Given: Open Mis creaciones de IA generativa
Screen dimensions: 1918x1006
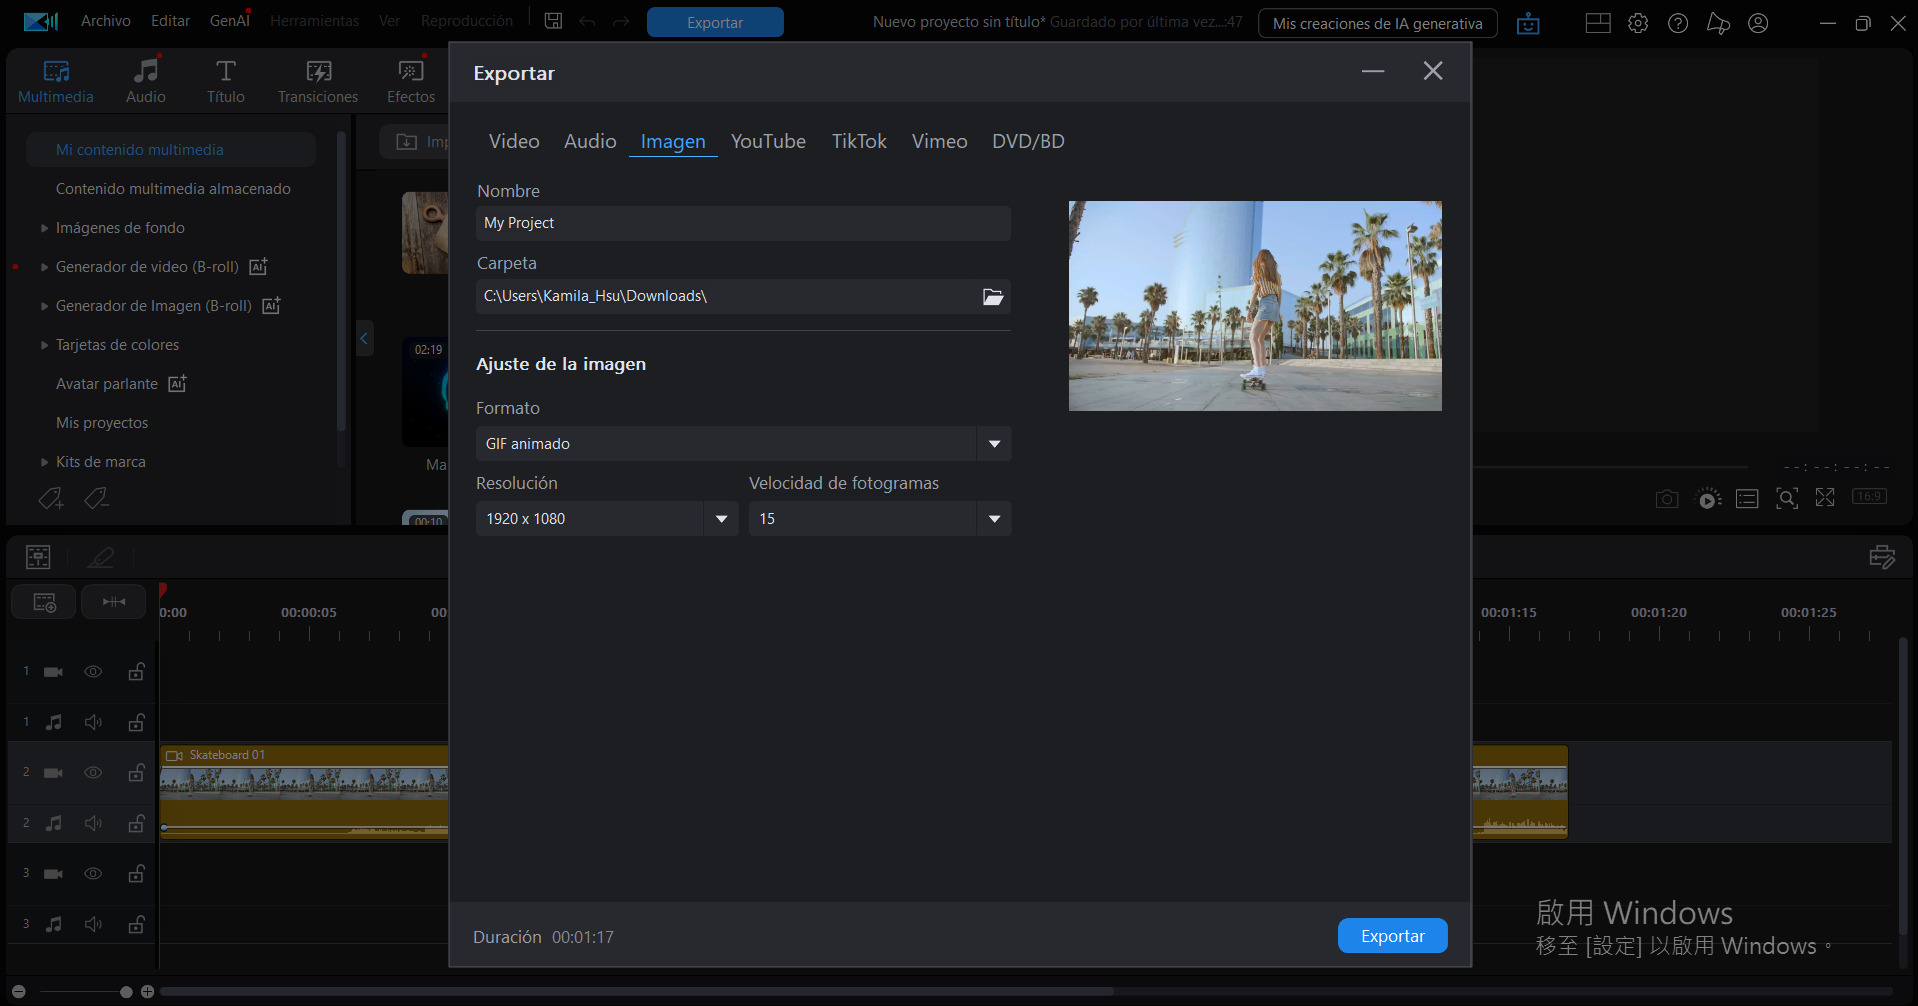Looking at the screenshot, I should (x=1376, y=22).
